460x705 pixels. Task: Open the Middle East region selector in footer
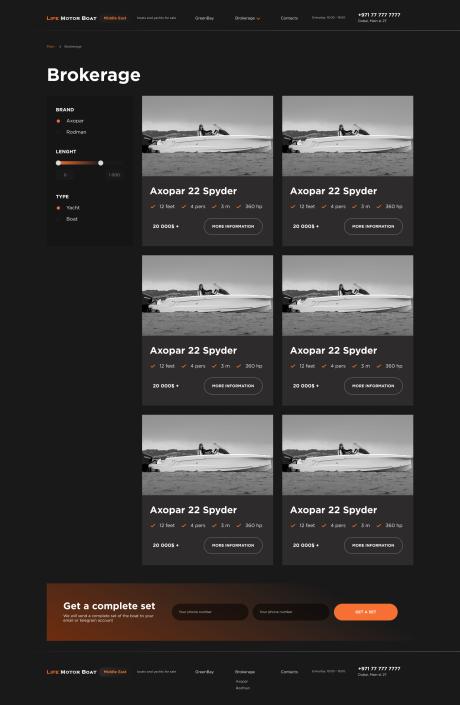115,672
